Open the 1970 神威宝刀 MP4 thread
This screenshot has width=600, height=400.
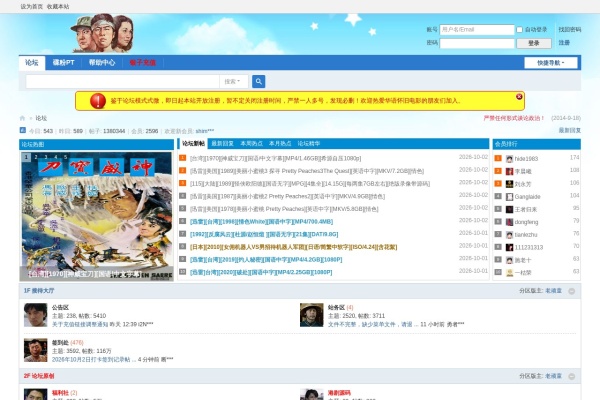[x=276, y=158]
